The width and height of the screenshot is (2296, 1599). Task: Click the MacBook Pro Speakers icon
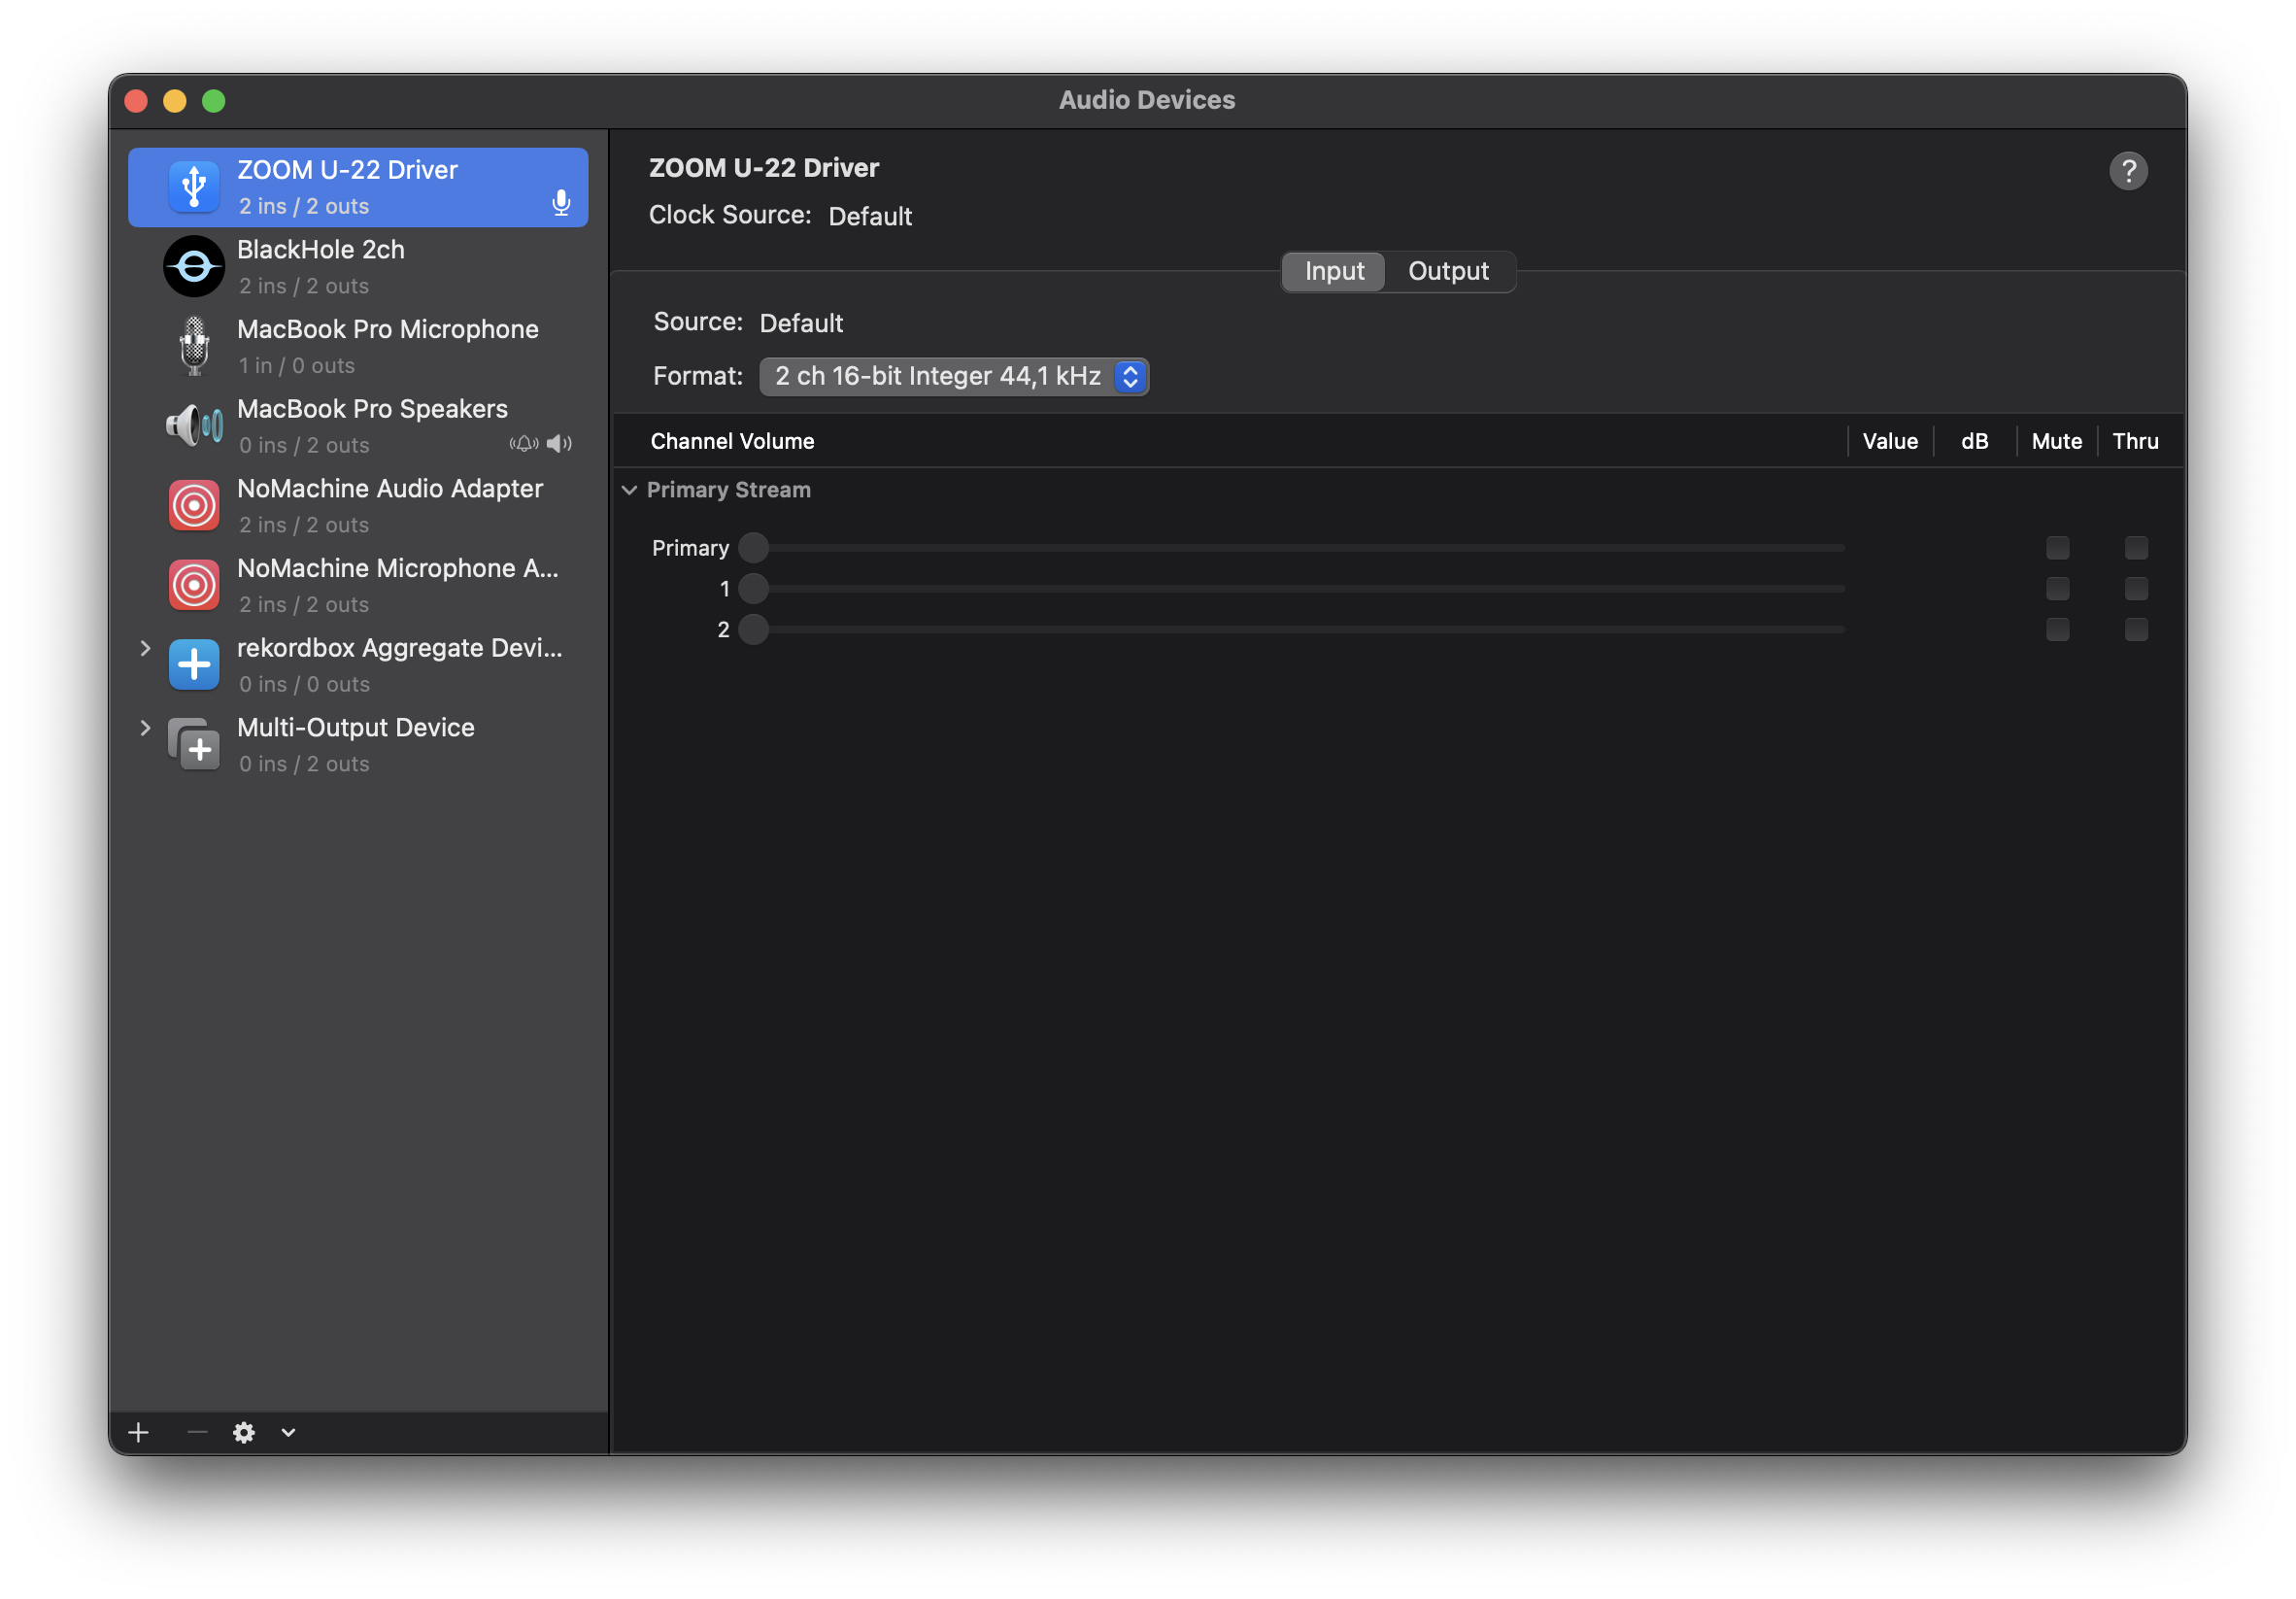(x=194, y=426)
